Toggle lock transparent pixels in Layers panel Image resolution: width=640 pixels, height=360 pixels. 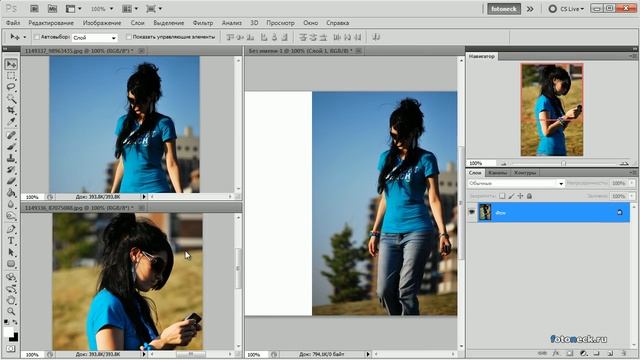[502, 196]
